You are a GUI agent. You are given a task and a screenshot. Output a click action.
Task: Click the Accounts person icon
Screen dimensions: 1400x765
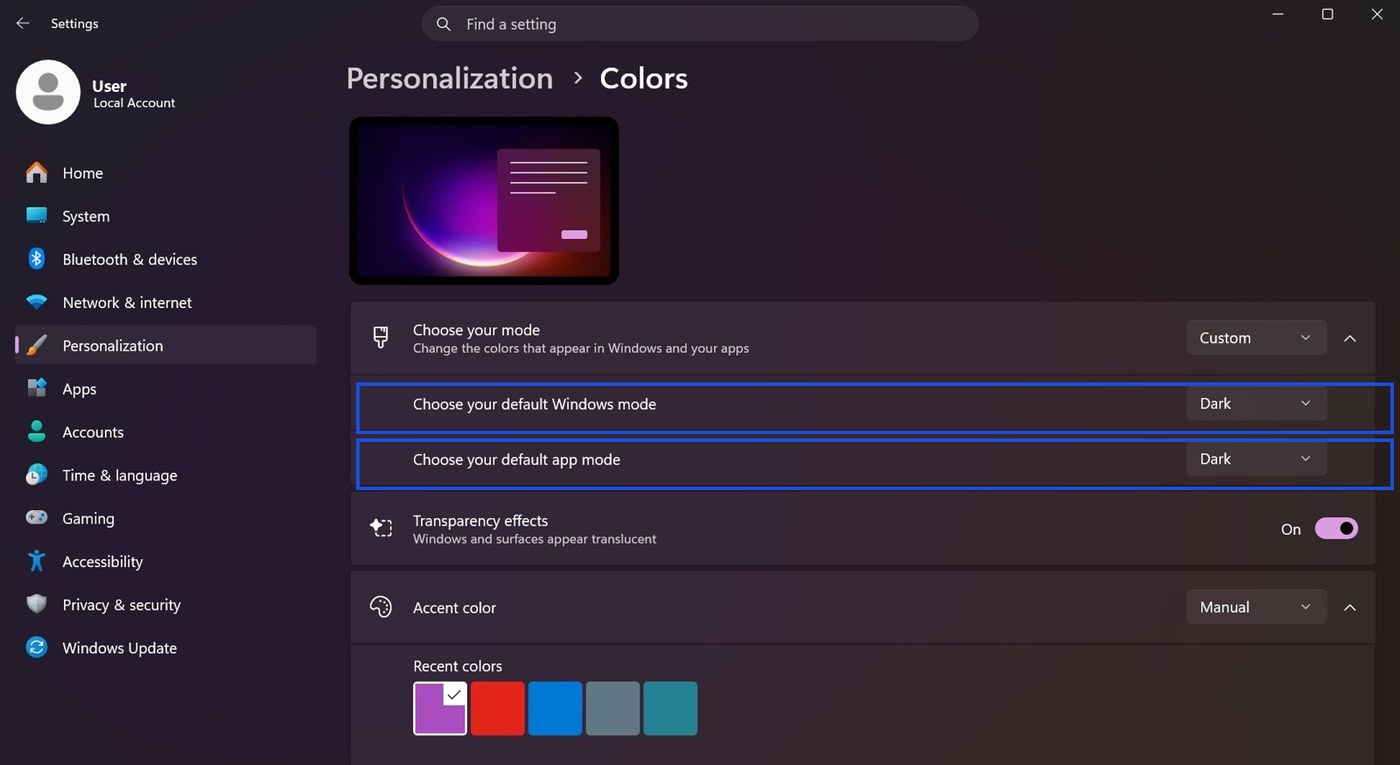[37, 431]
